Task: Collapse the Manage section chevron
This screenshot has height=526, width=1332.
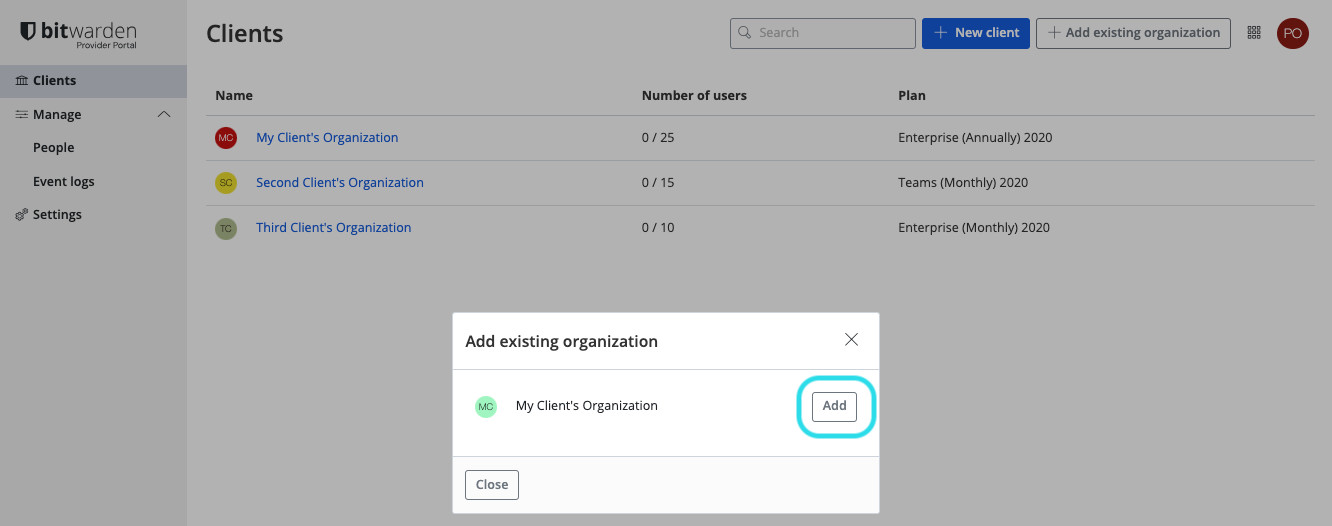Action: (165, 114)
